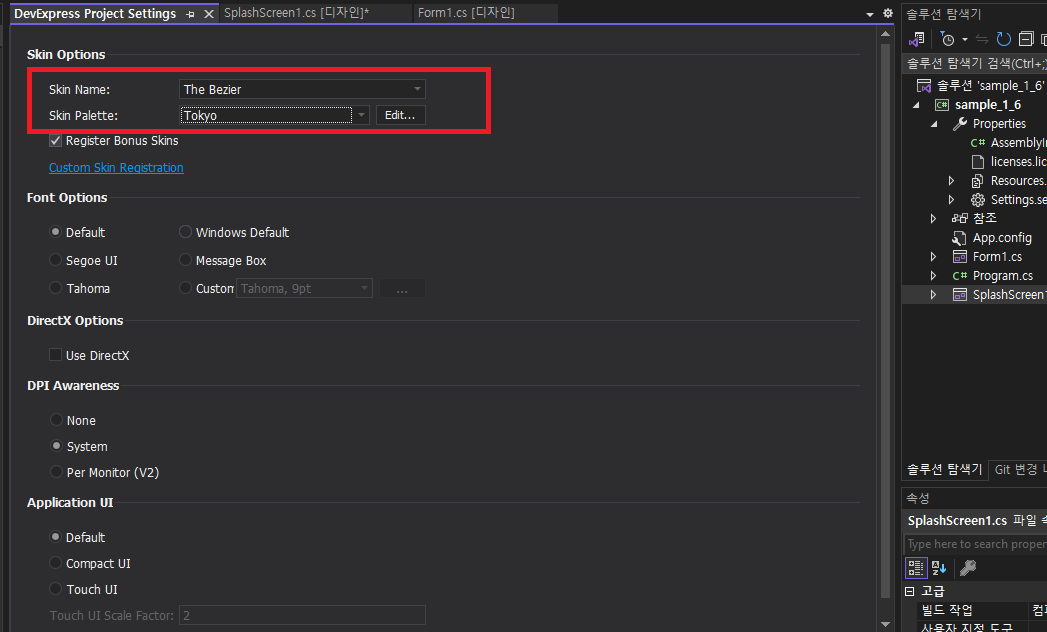Set DPI Awareness to Per Monitor (V2)
This screenshot has width=1047, height=632.
point(56,472)
